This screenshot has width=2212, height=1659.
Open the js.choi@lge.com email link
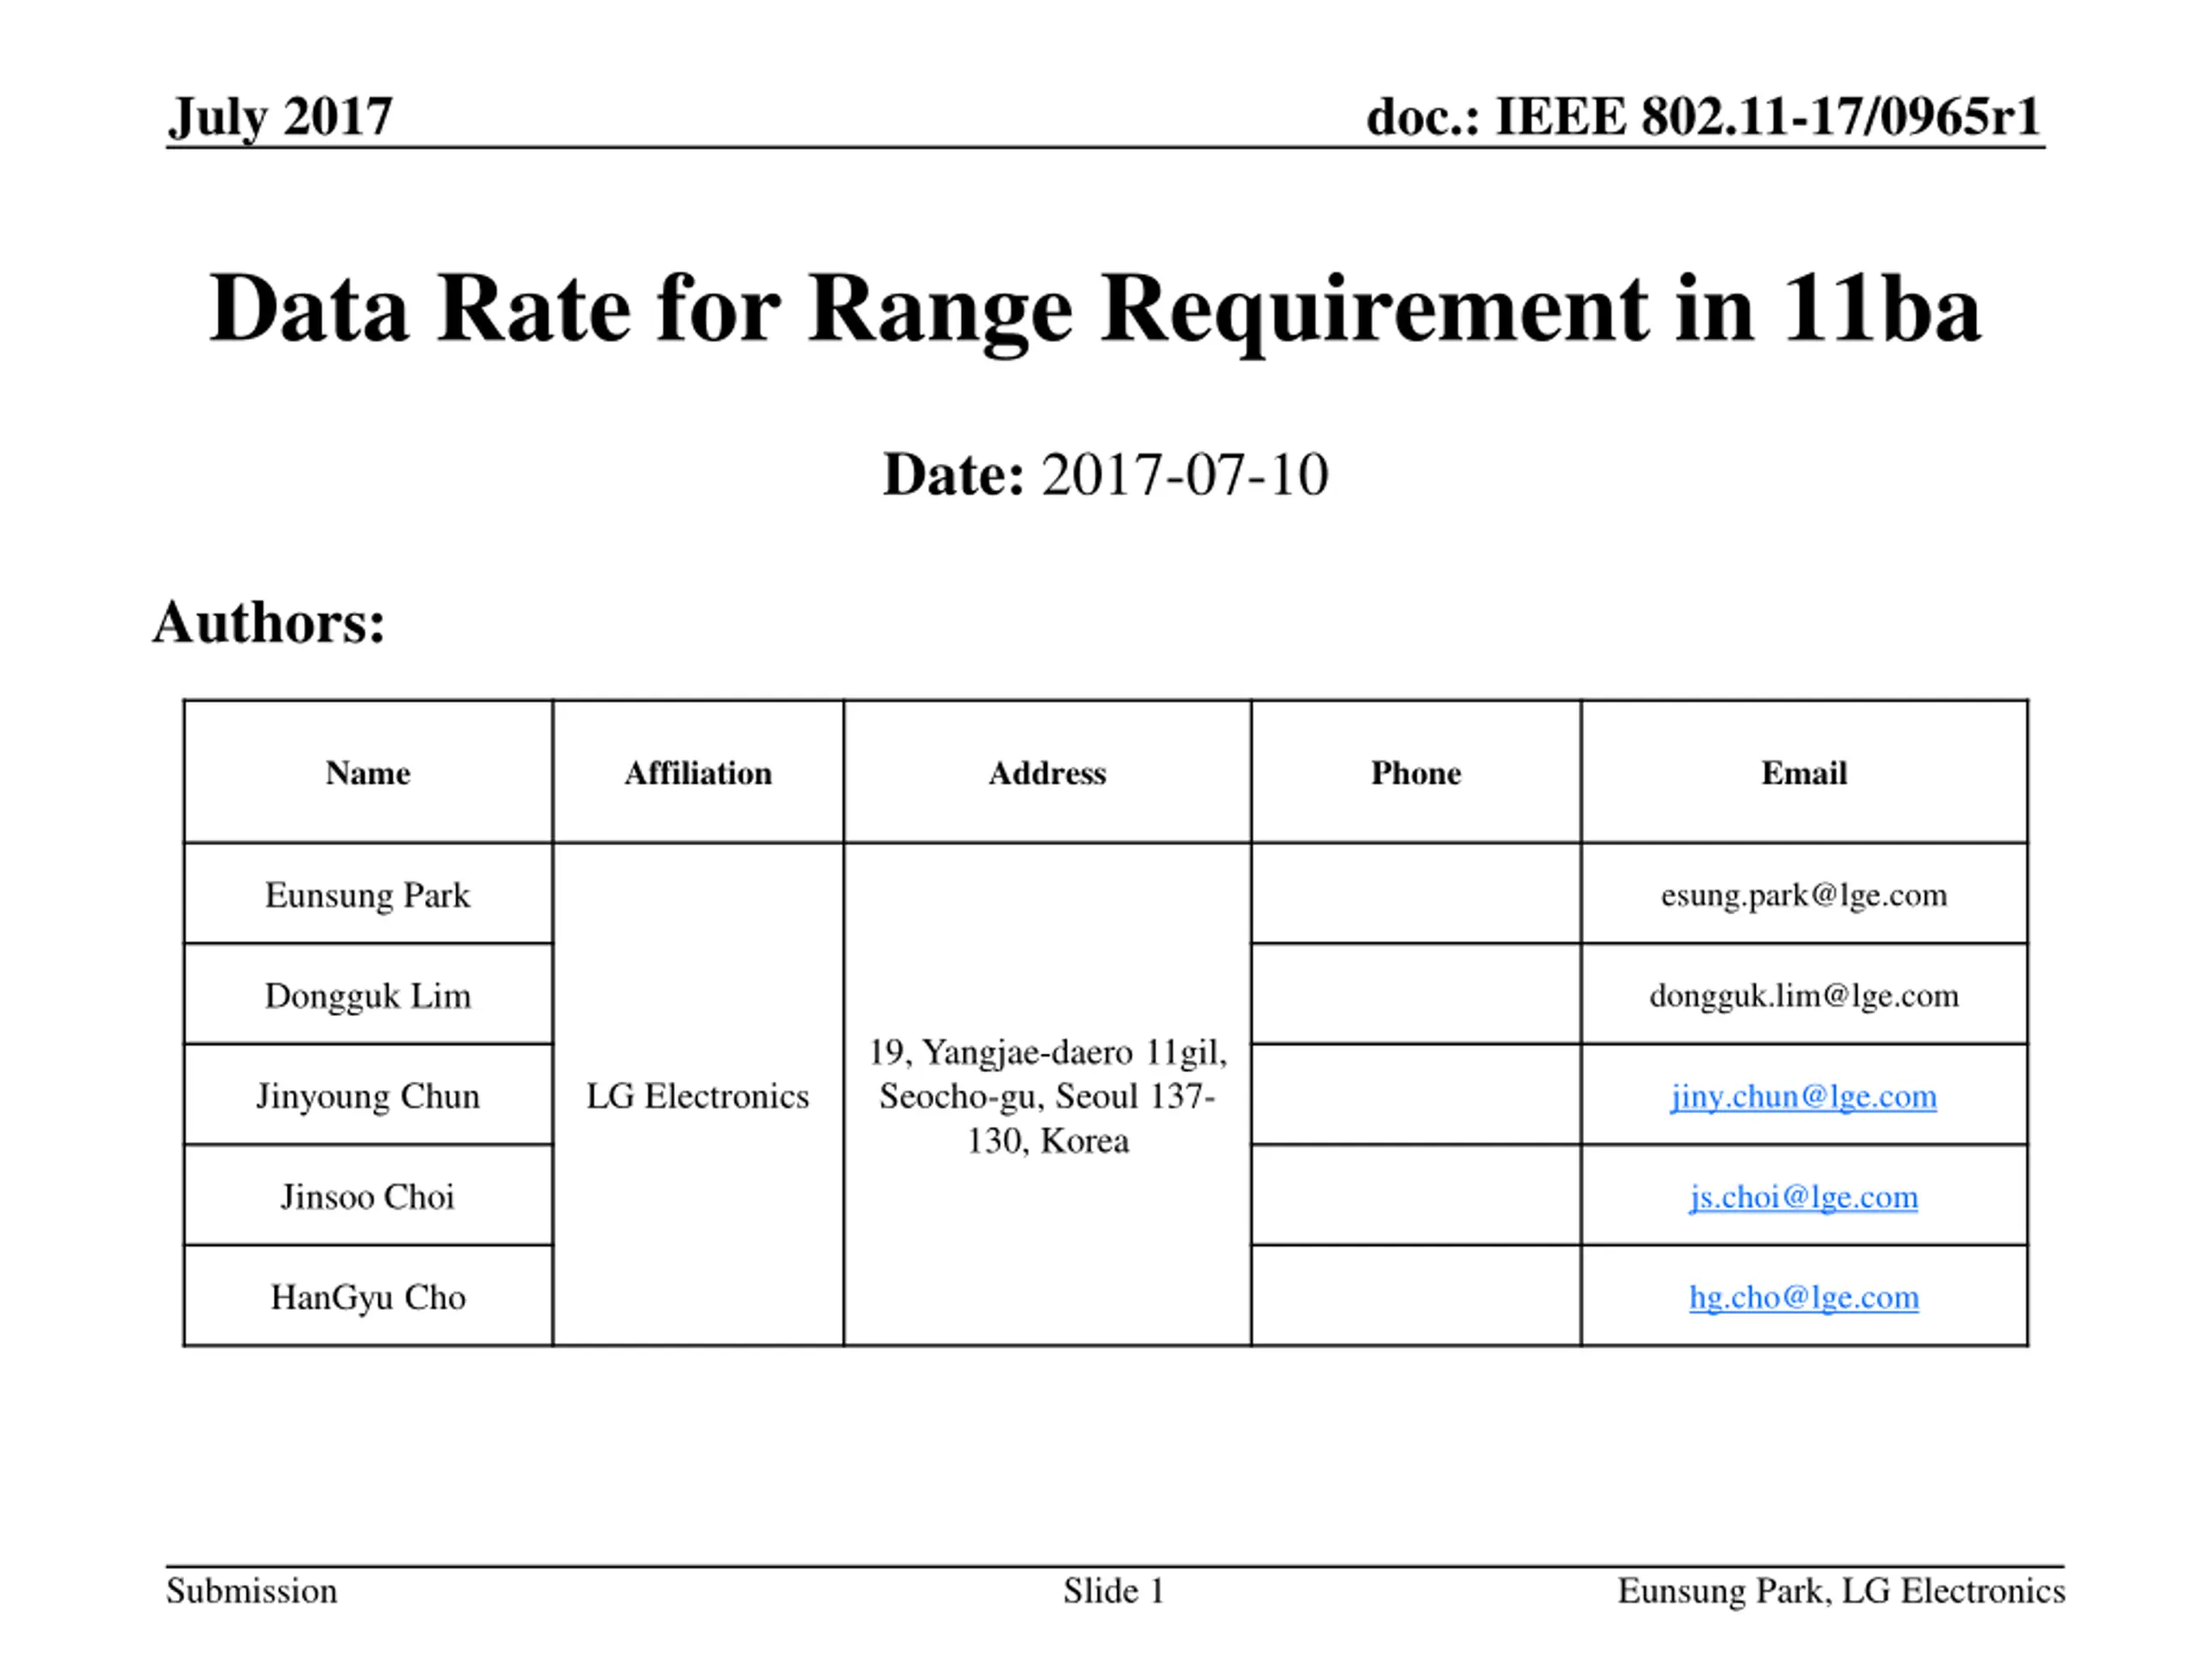coord(1803,1197)
